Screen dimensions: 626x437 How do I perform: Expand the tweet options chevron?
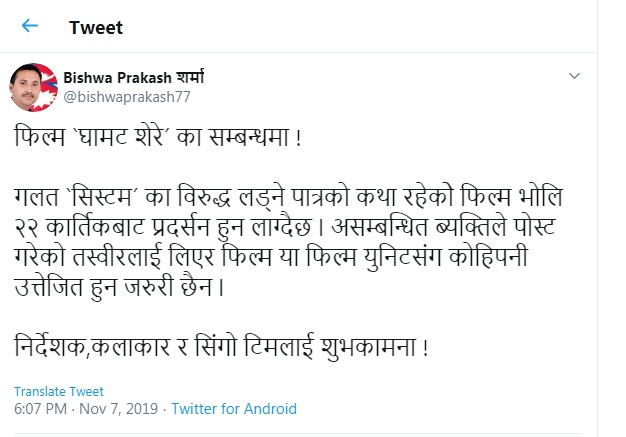(574, 77)
